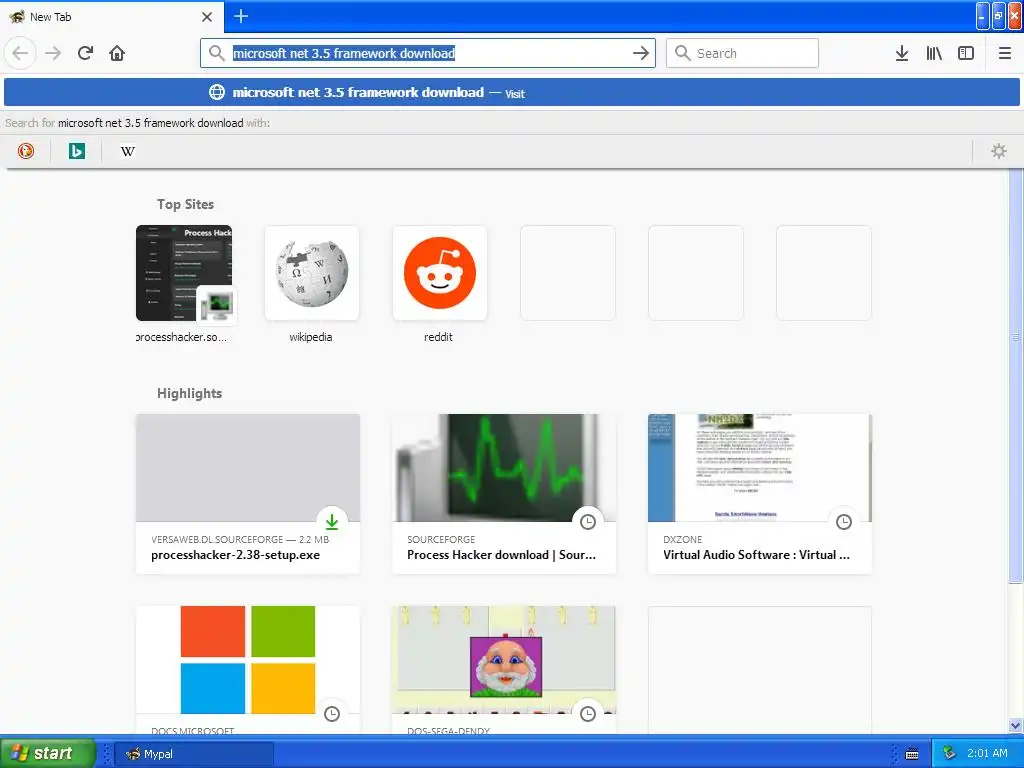The image size is (1024, 768).
Task: Visit microsoft net 3.5 framework download suggestion
Action: [511, 92]
